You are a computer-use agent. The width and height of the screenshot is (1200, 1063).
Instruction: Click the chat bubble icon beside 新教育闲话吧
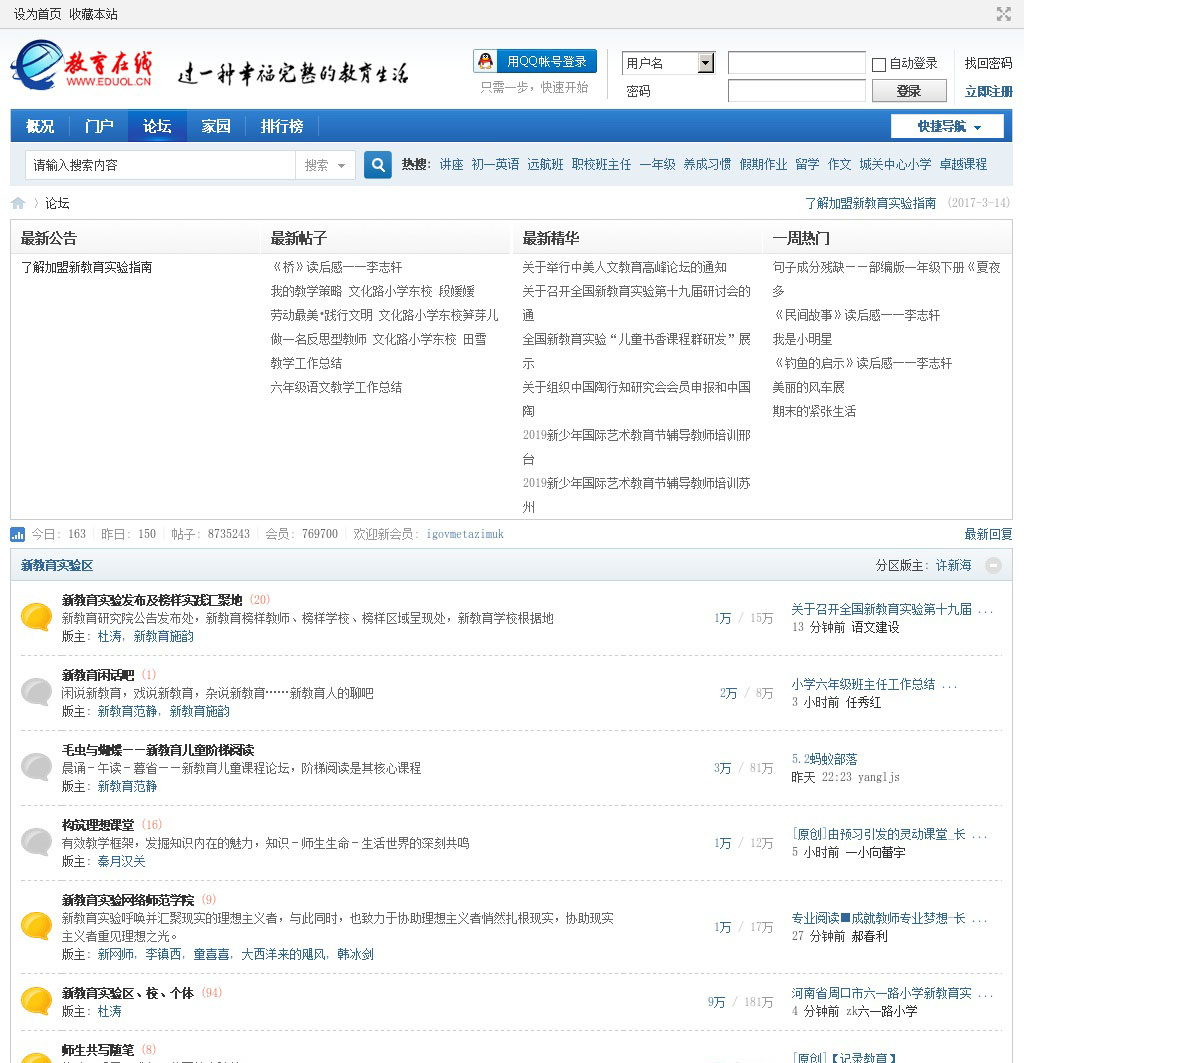click(x=37, y=692)
